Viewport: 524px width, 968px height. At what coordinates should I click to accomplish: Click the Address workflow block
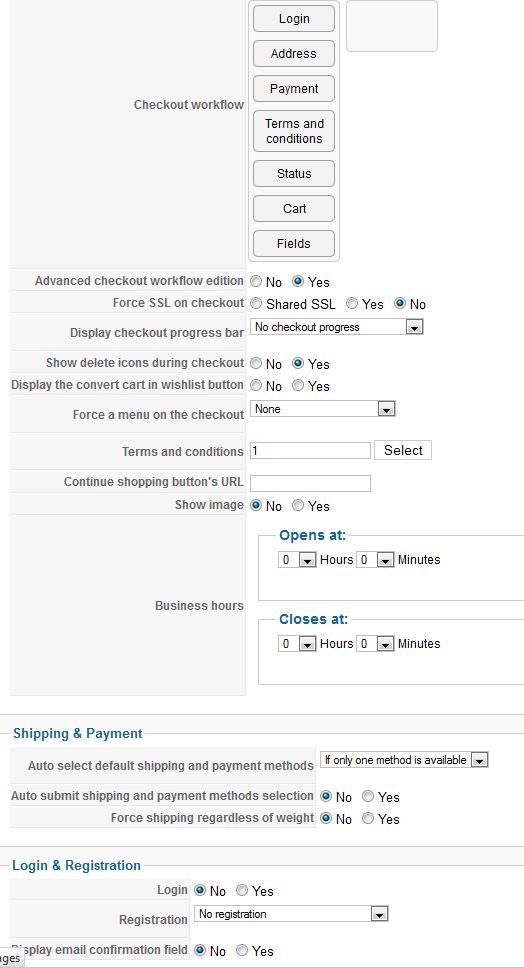294,54
